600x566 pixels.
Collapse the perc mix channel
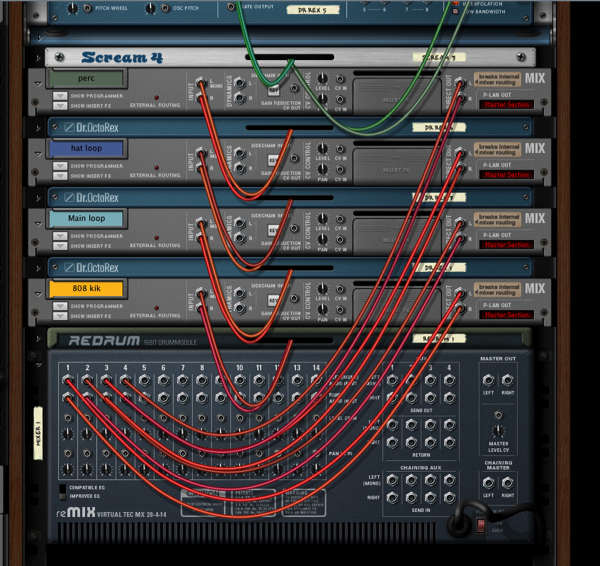[x=38, y=83]
